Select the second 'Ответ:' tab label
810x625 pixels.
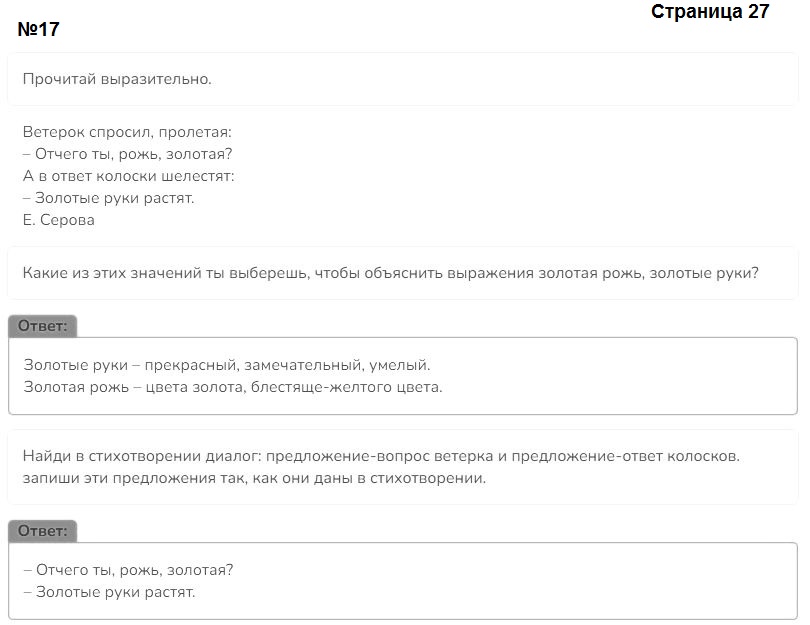coord(42,531)
